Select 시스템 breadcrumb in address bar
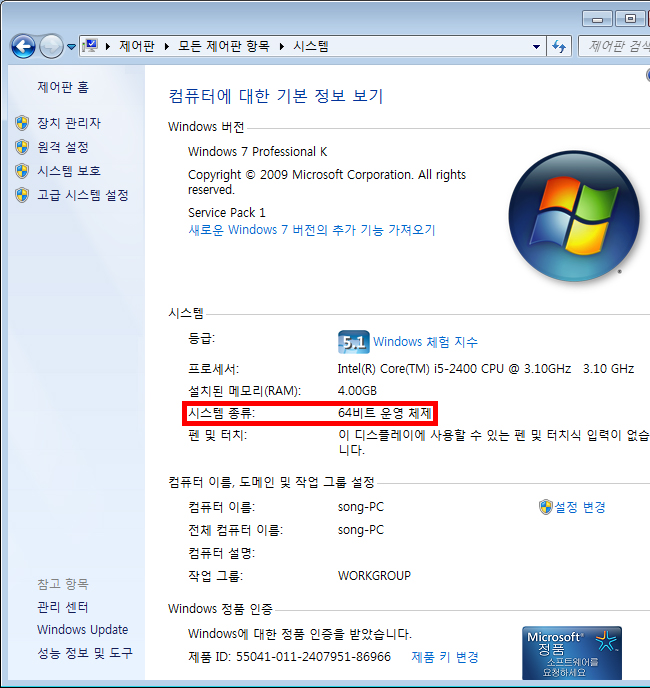 (311, 46)
